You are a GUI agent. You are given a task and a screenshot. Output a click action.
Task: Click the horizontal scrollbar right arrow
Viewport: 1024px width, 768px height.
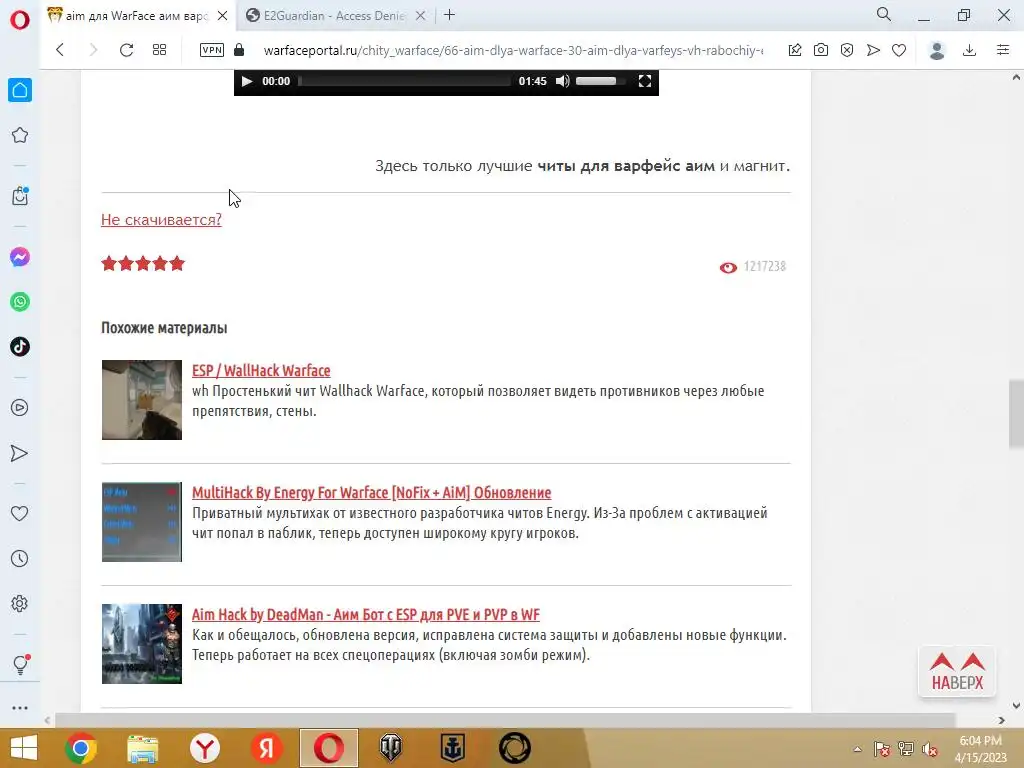pyautogui.click(x=1002, y=720)
